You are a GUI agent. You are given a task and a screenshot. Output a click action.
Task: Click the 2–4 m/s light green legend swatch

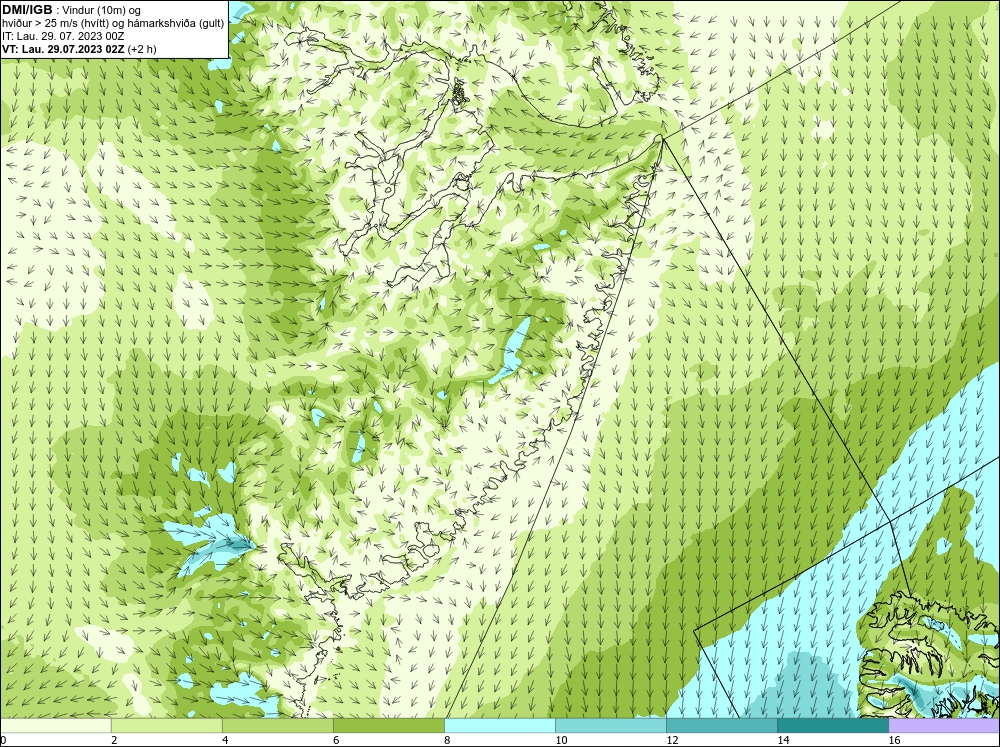(x=167, y=725)
